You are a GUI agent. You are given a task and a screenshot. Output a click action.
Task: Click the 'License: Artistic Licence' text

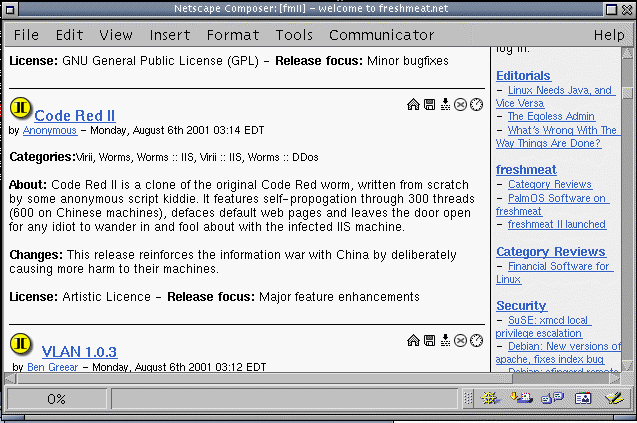click(x=80, y=297)
